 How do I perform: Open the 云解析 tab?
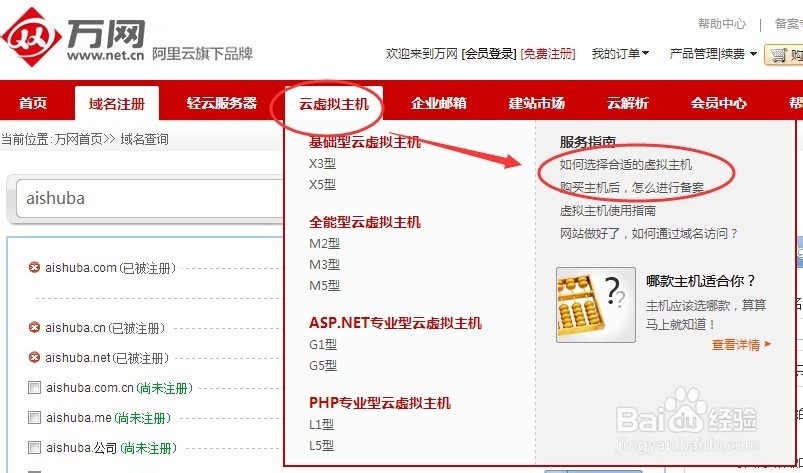[x=627, y=103]
